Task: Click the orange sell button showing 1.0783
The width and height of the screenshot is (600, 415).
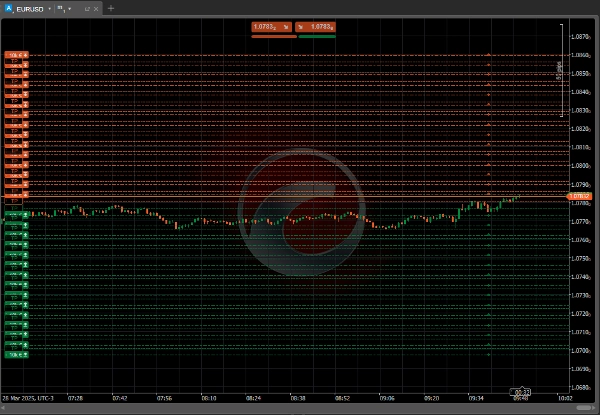Action: point(271,27)
